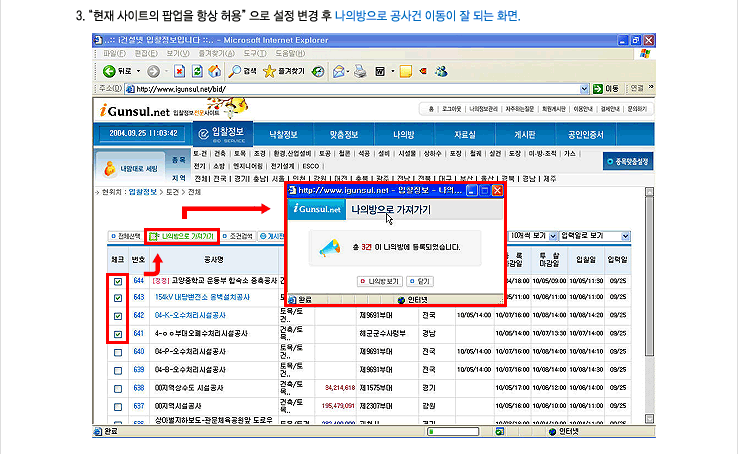This screenshot has height=454, width=738.
Task: Open the 154kV 내당변전소 project link
Action: point(202,297)
